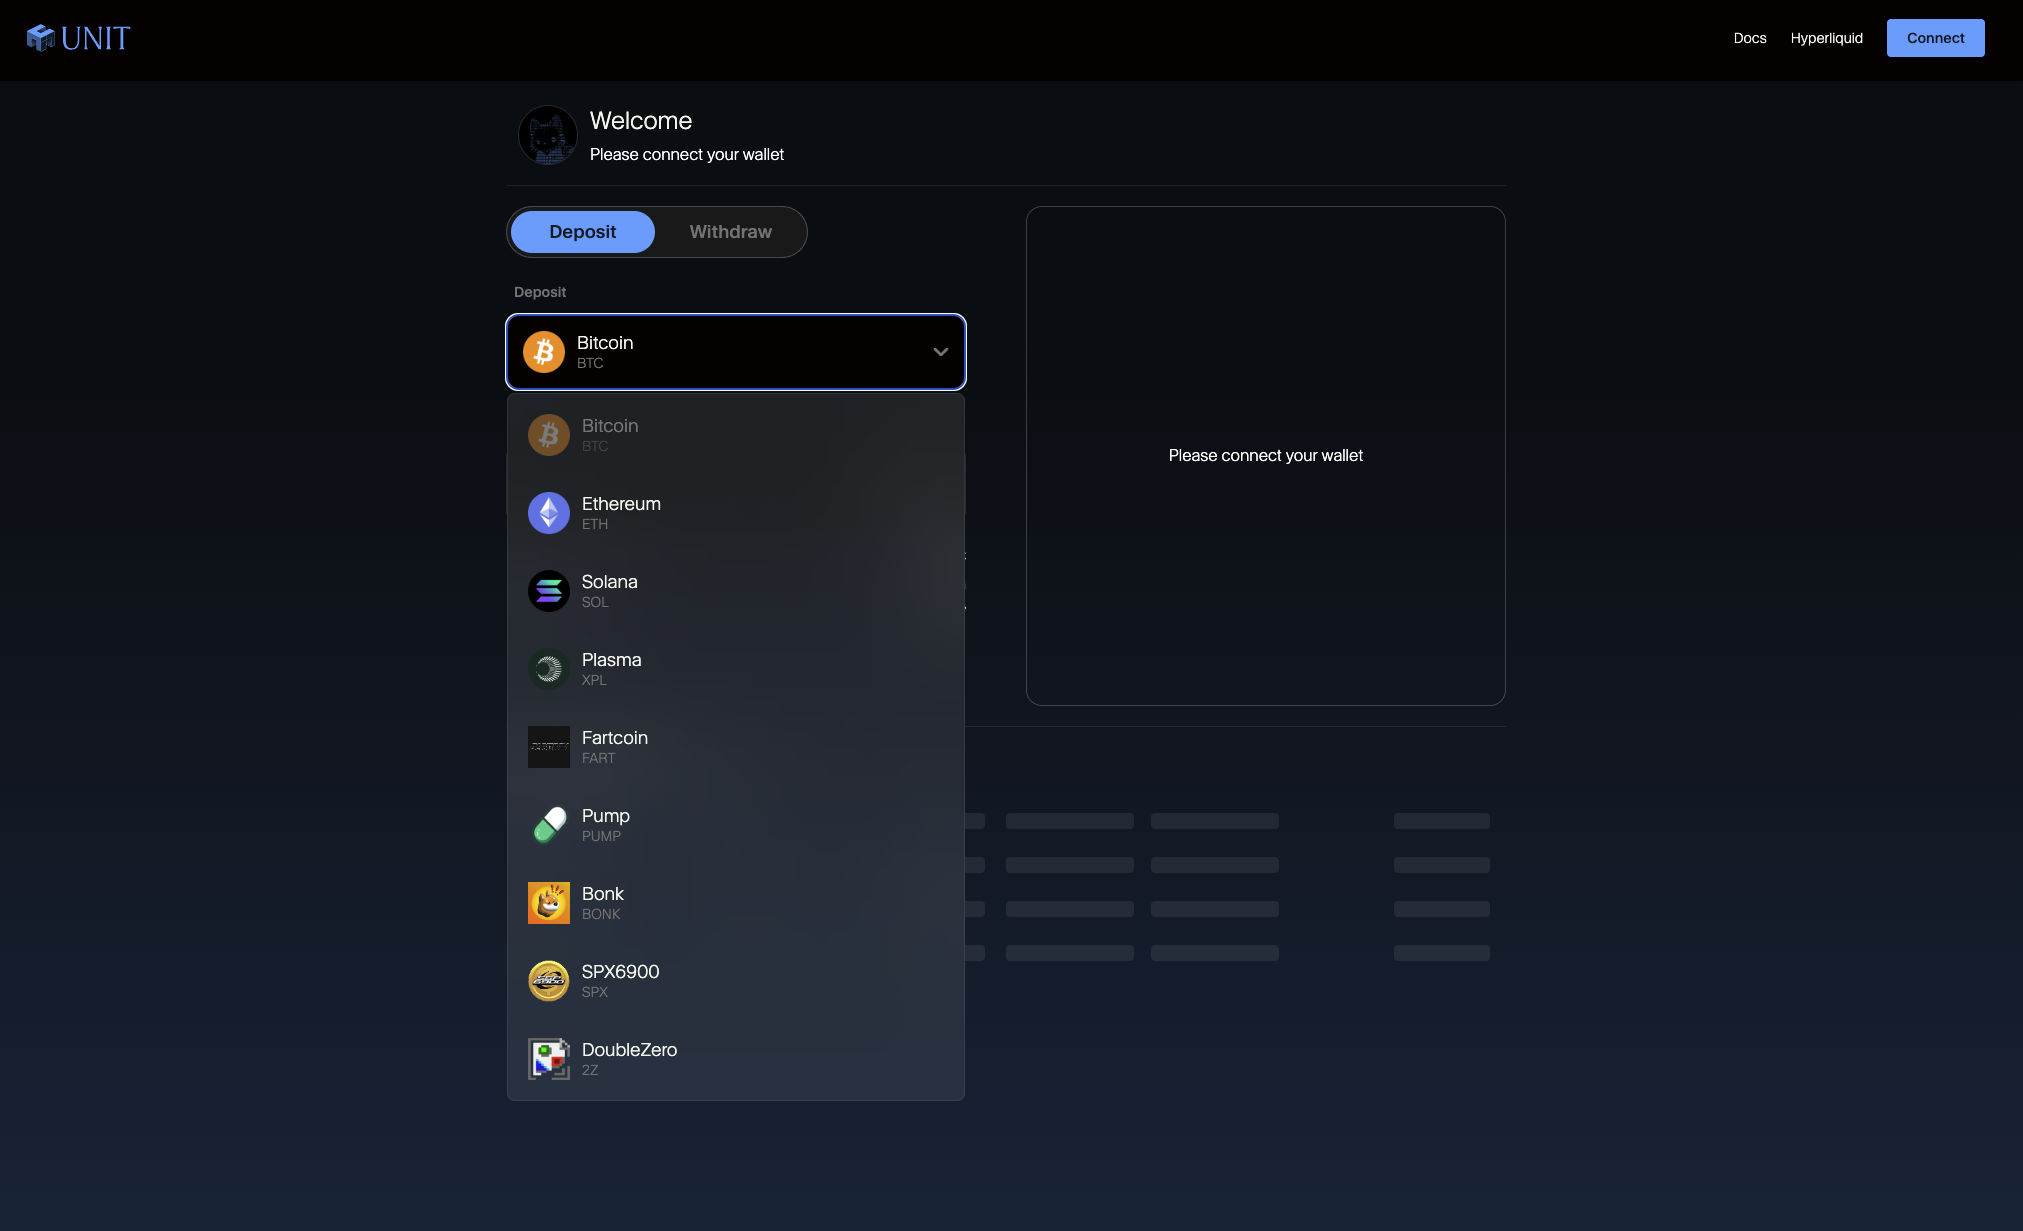Click the Solana logo icon
The width and height of the screenshot is (2023, 1231).
click(x=548, y=591)
